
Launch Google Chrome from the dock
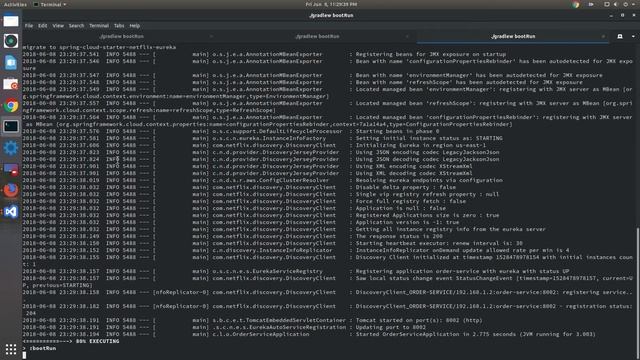(x=11, y=106)
